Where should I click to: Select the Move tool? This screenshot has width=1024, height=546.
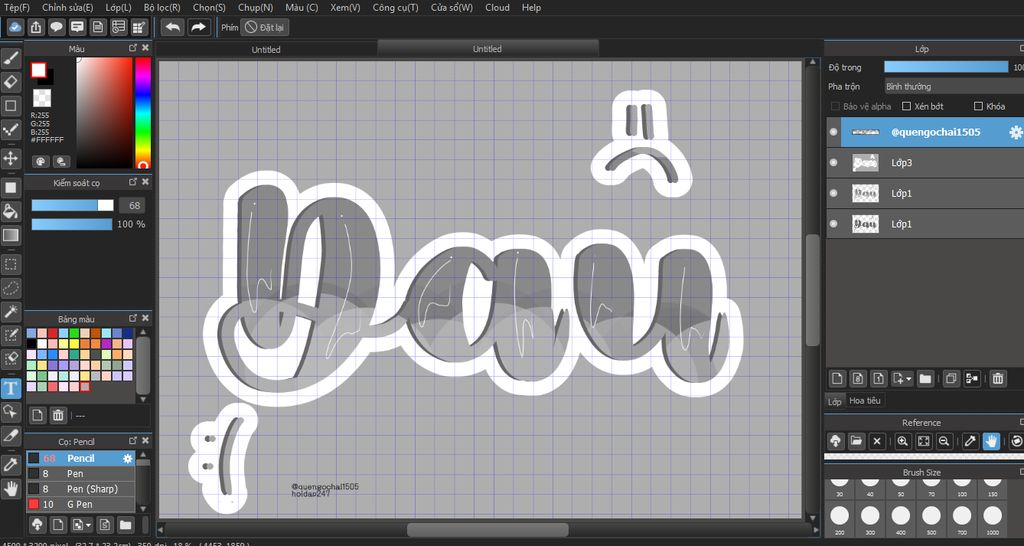pos(11,158)
